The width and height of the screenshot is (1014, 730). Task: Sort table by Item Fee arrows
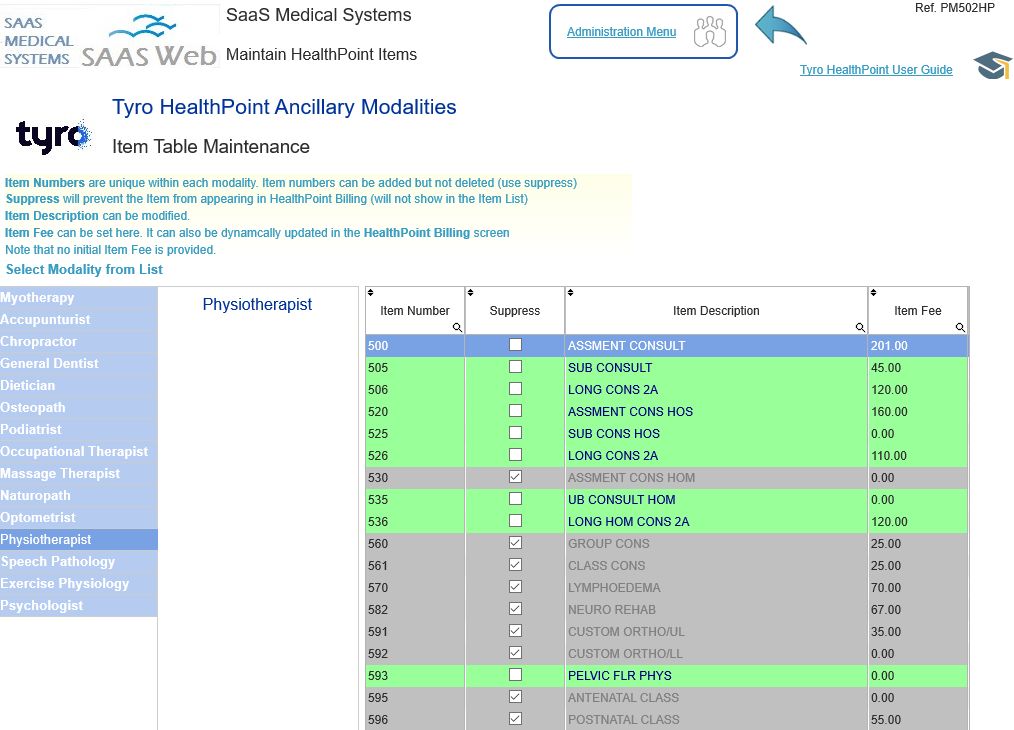874,293
